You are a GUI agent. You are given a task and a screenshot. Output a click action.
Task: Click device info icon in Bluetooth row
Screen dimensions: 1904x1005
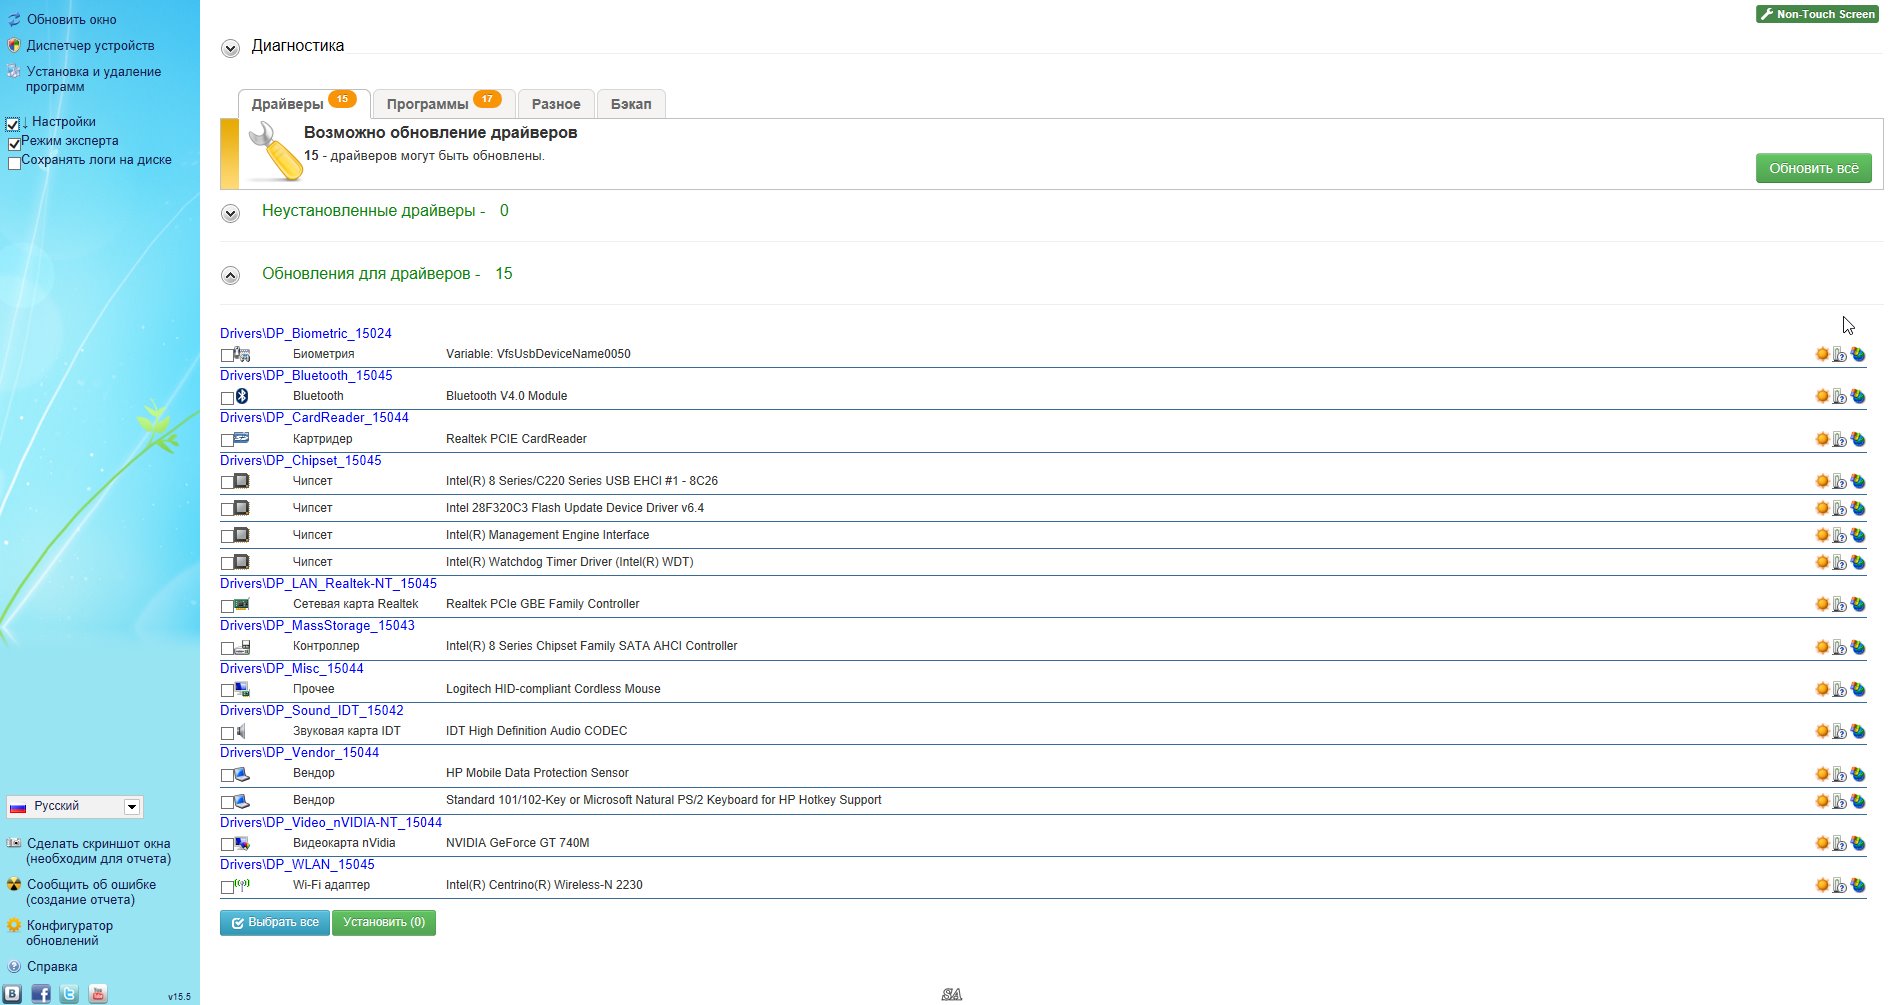point(1839,397)
